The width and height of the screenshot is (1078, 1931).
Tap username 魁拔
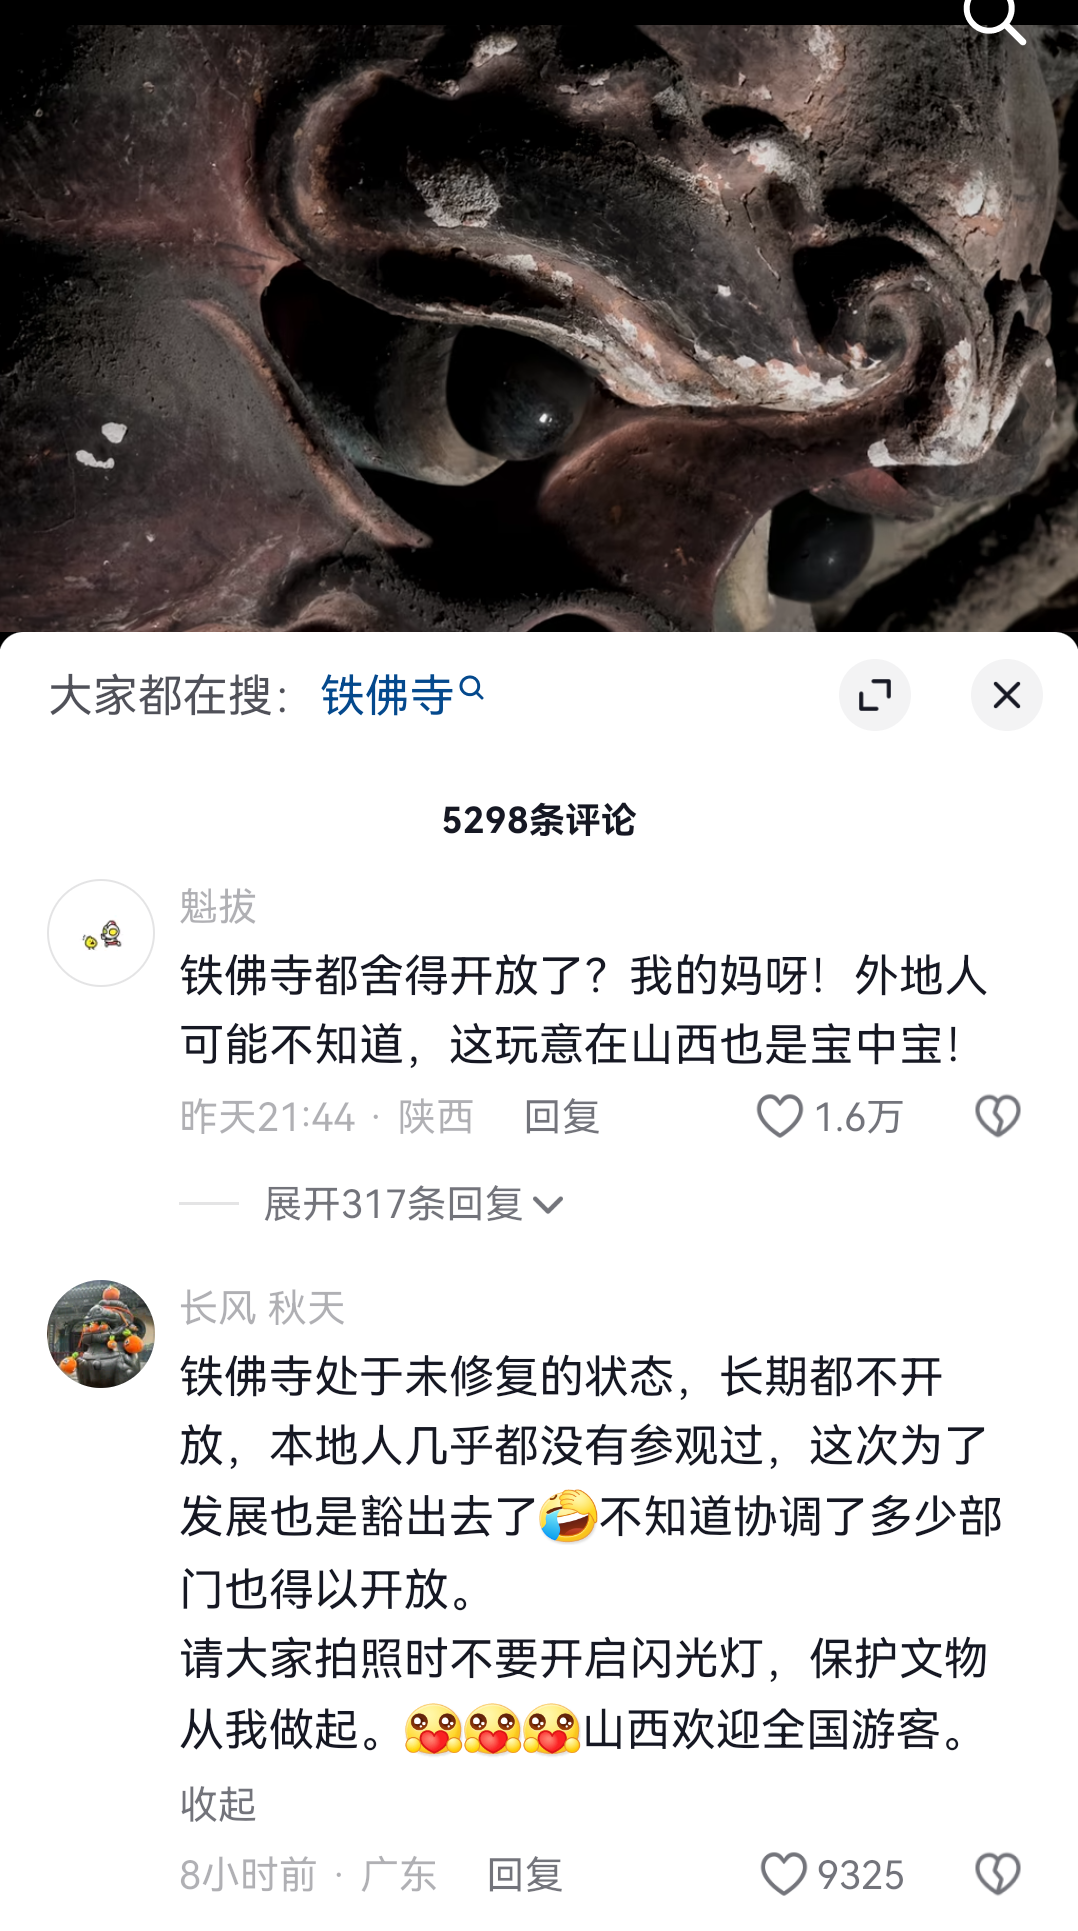click(x=218, y=906)
